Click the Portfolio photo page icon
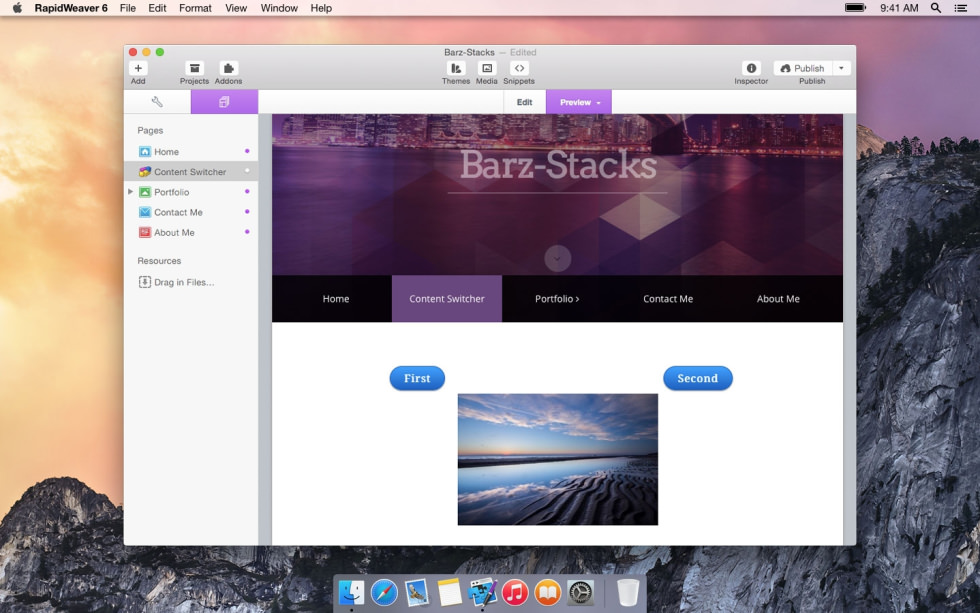The image size is (980, 613). point(144,192)
